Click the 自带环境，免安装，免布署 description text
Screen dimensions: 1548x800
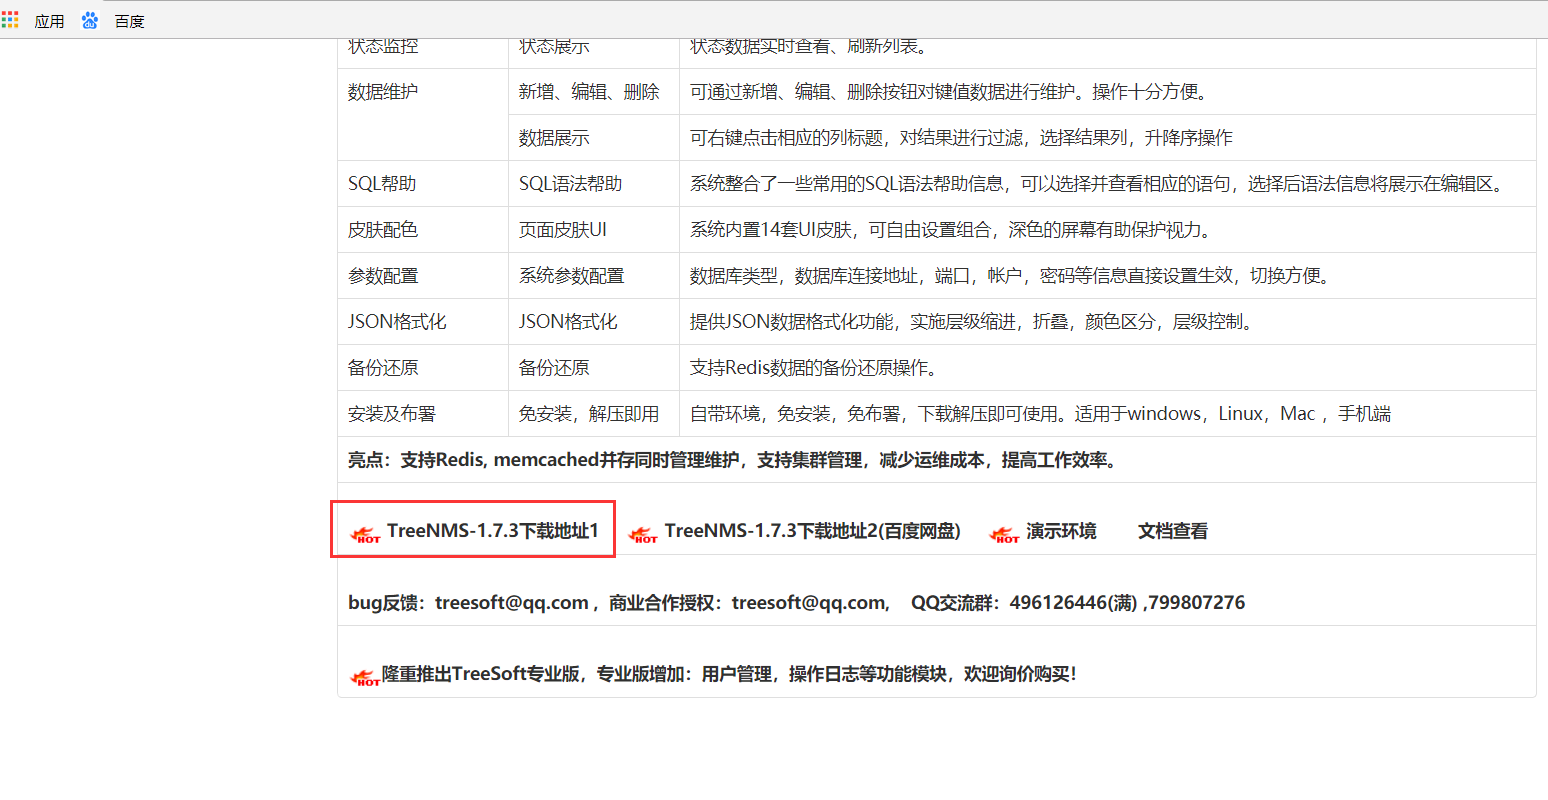click(1041, 414)
